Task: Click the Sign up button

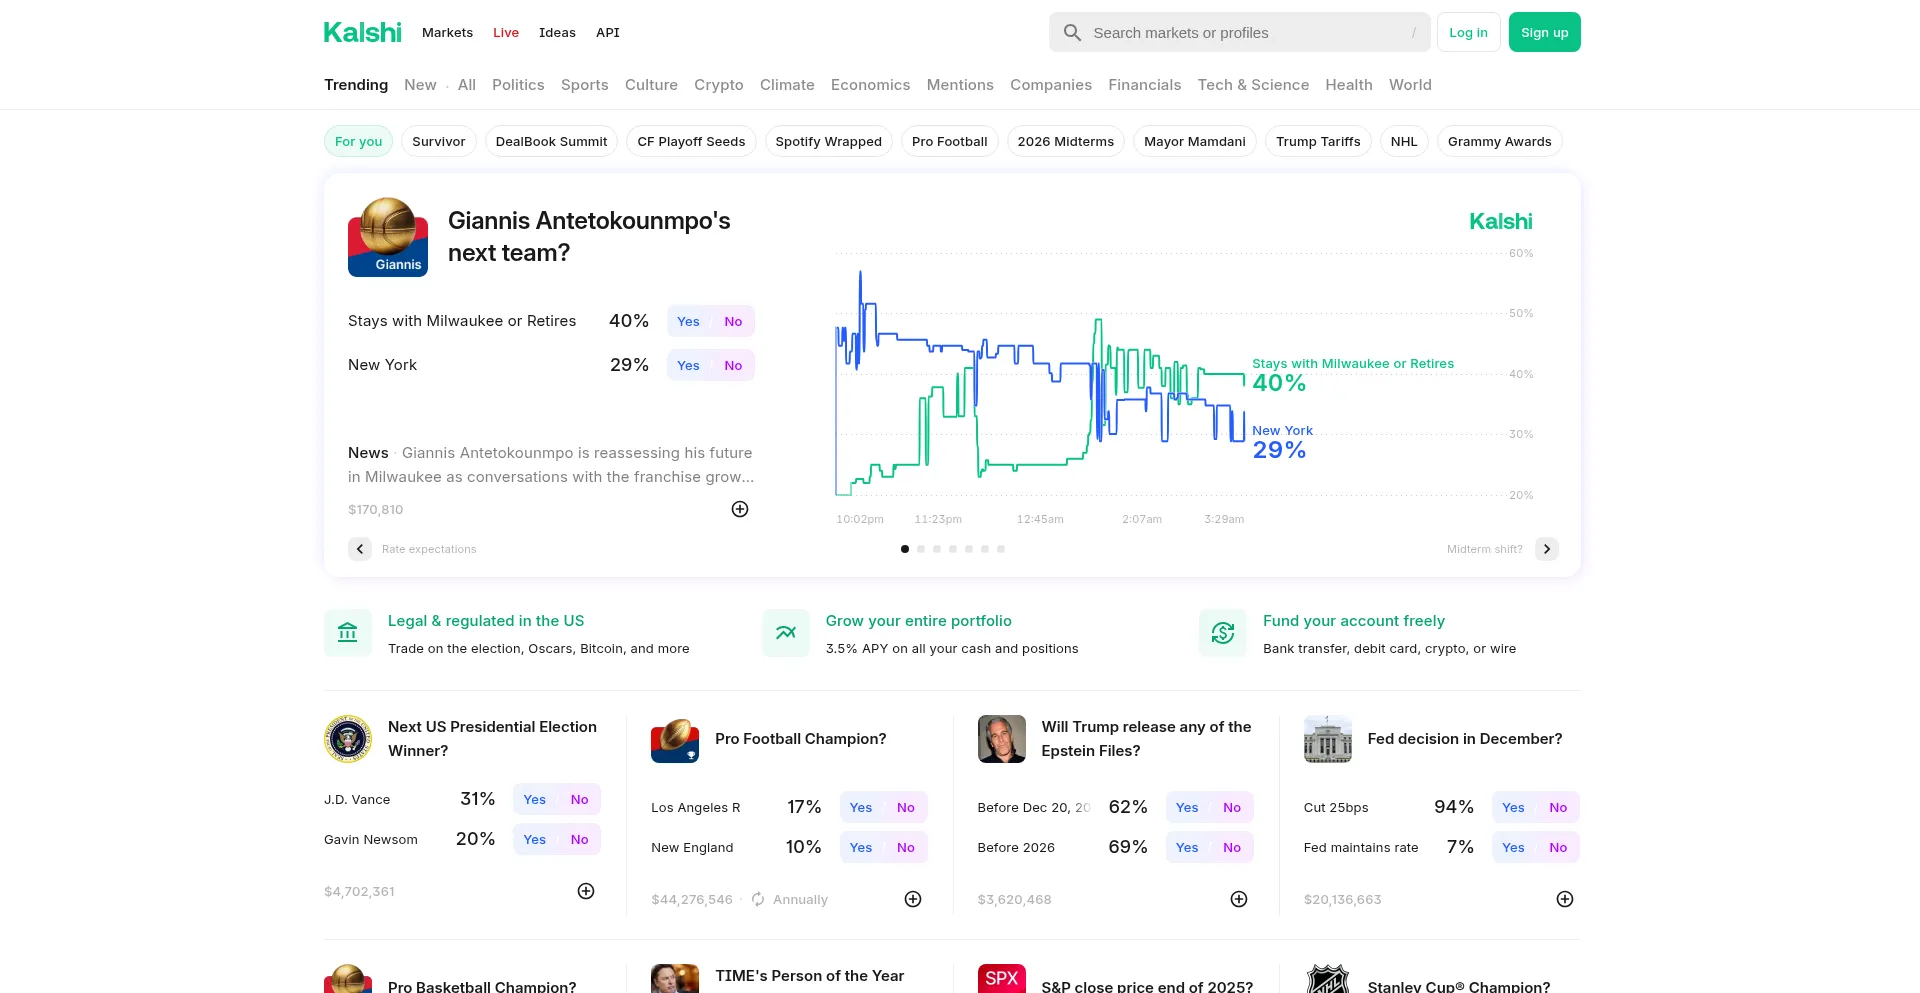Action: 1544,32
